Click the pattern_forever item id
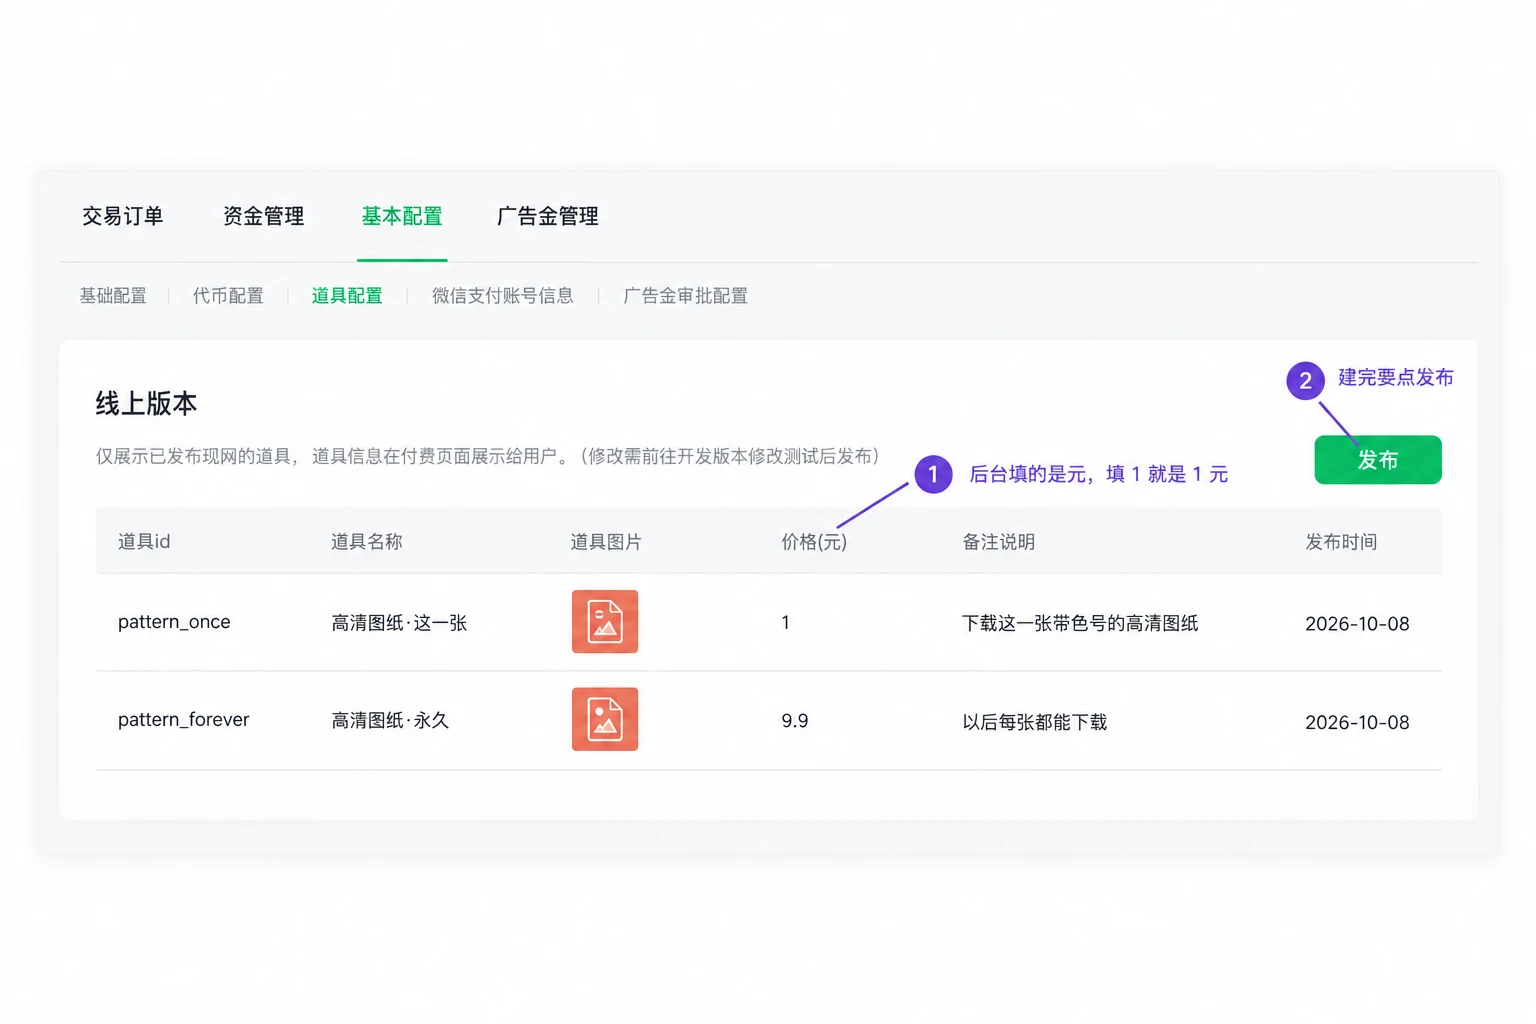Viewport: 1536px width, 1024px height. tap(184, 720)
